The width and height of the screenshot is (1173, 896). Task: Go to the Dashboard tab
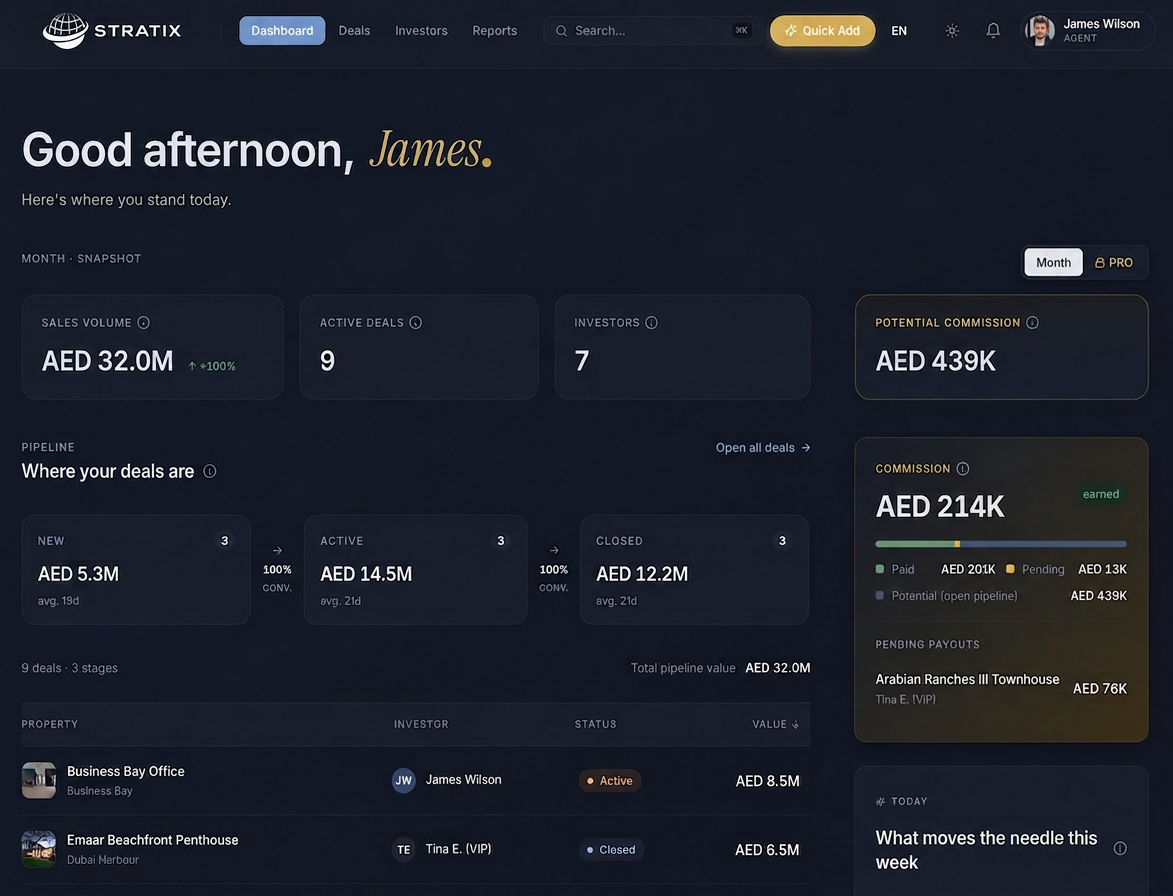(x=282, y=31)
